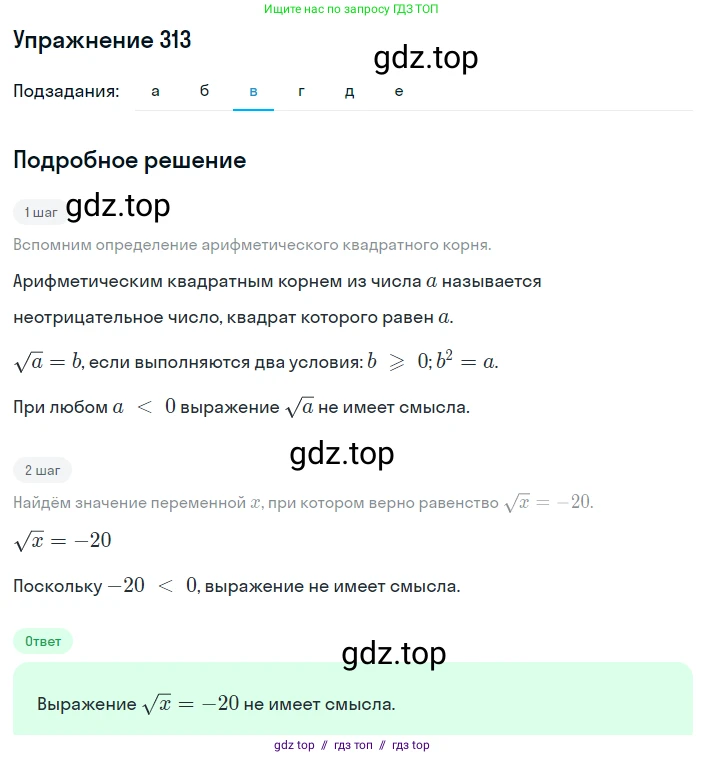Click the '2 шаг' step badge
705x757 pixels.
[42, 469]
